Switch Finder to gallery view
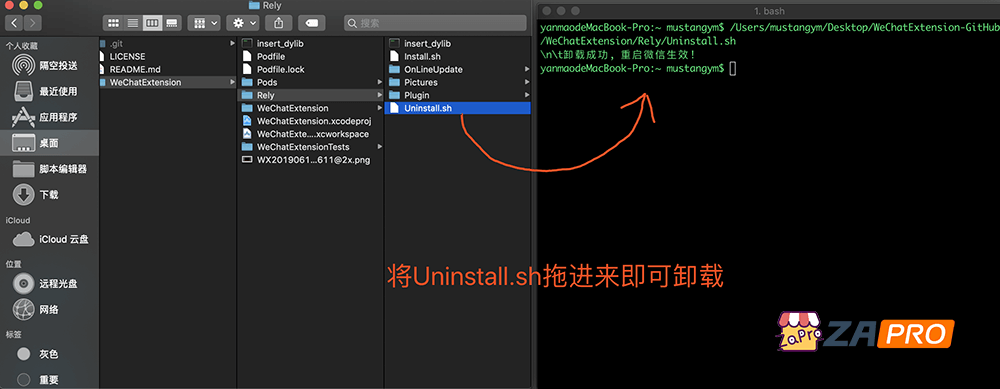The height and width of the screenshot is (389, 1000). tap(171, 23)
